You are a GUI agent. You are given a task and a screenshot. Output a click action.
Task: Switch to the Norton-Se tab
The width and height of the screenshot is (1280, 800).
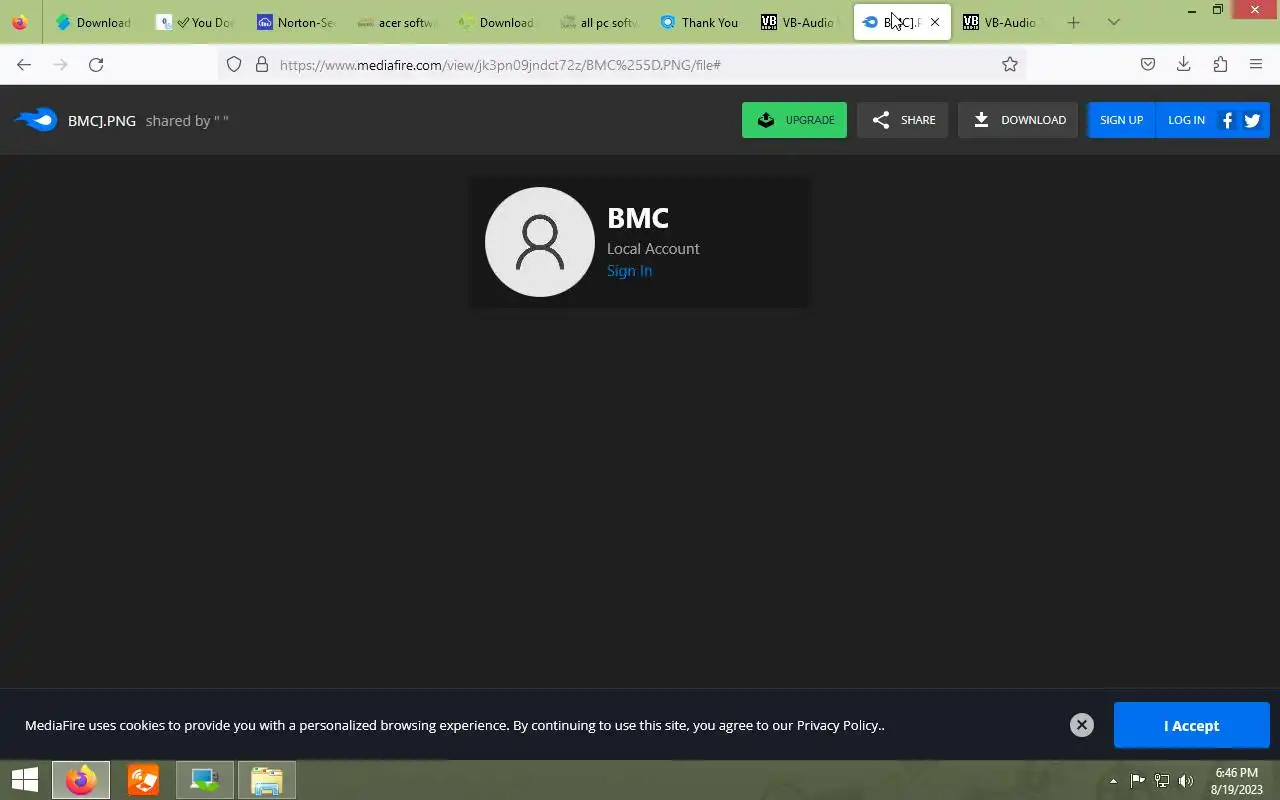coord(296,22)
